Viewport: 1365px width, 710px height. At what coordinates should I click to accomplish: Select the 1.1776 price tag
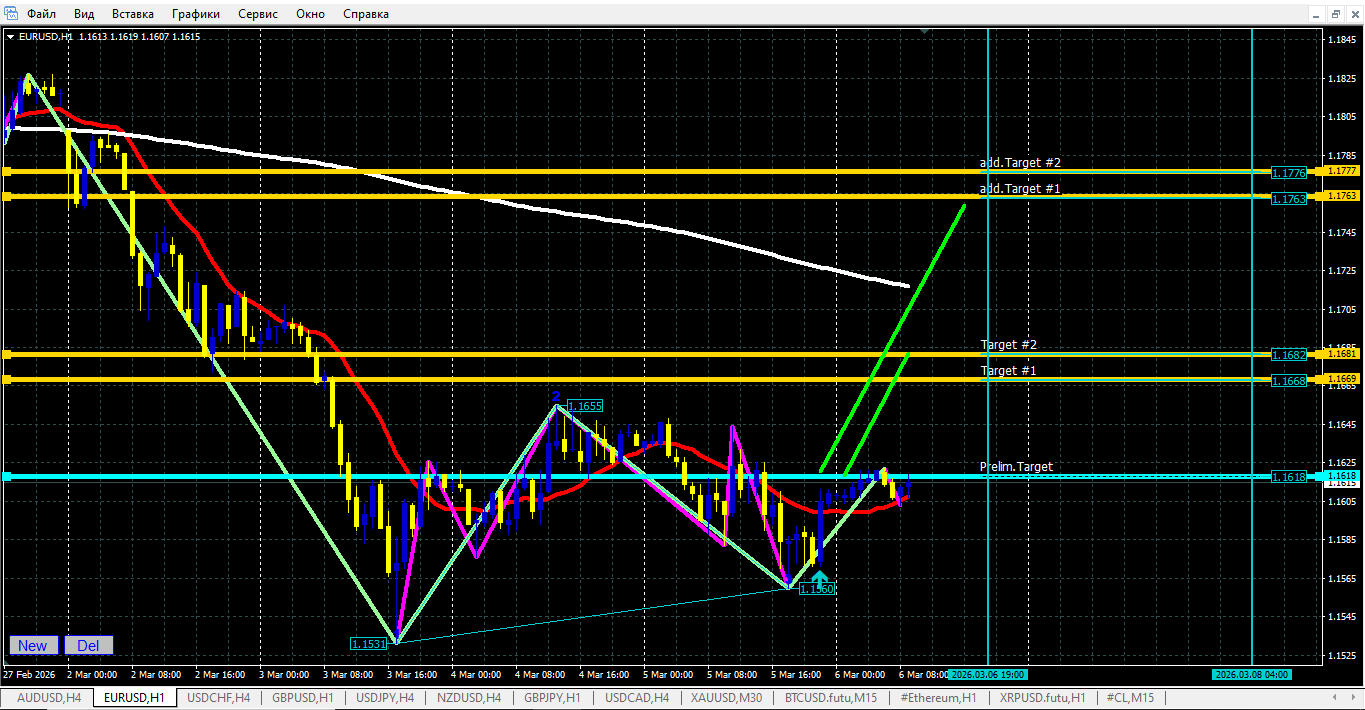tap(1289, 173)
